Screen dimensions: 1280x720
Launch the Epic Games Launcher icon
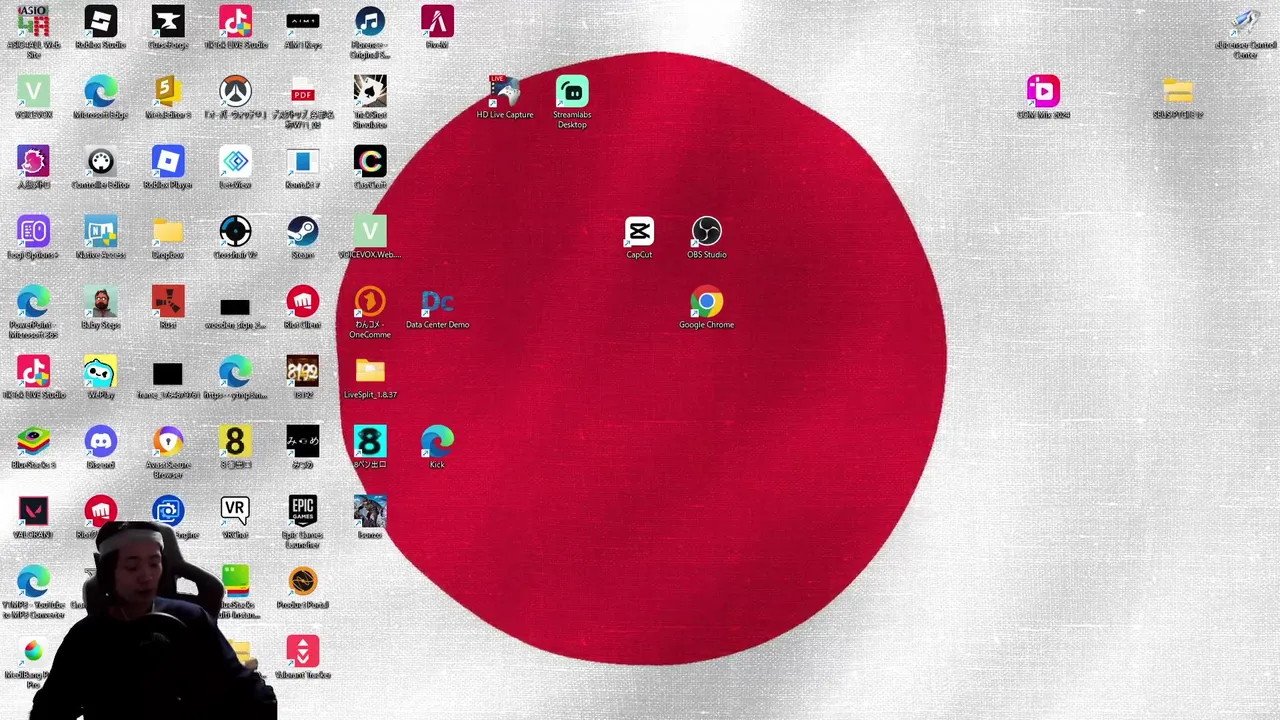303,512
